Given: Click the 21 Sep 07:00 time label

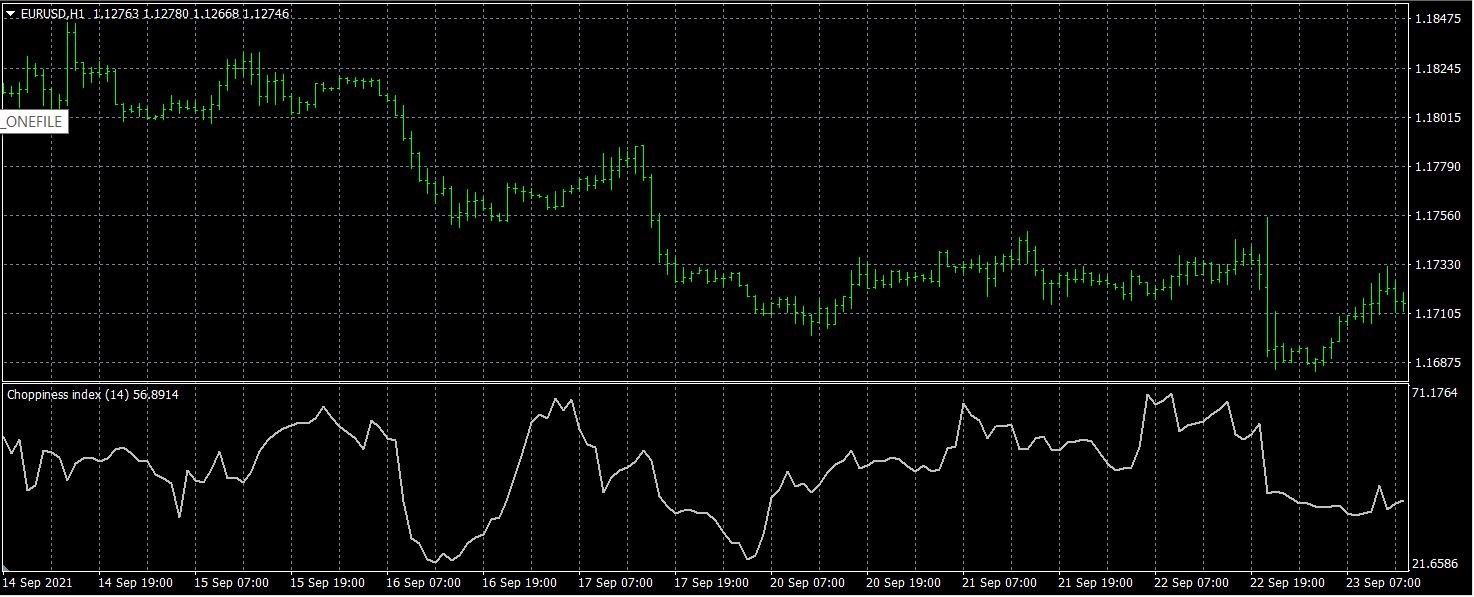Looking at the screenshot, I should coord(999,583).
